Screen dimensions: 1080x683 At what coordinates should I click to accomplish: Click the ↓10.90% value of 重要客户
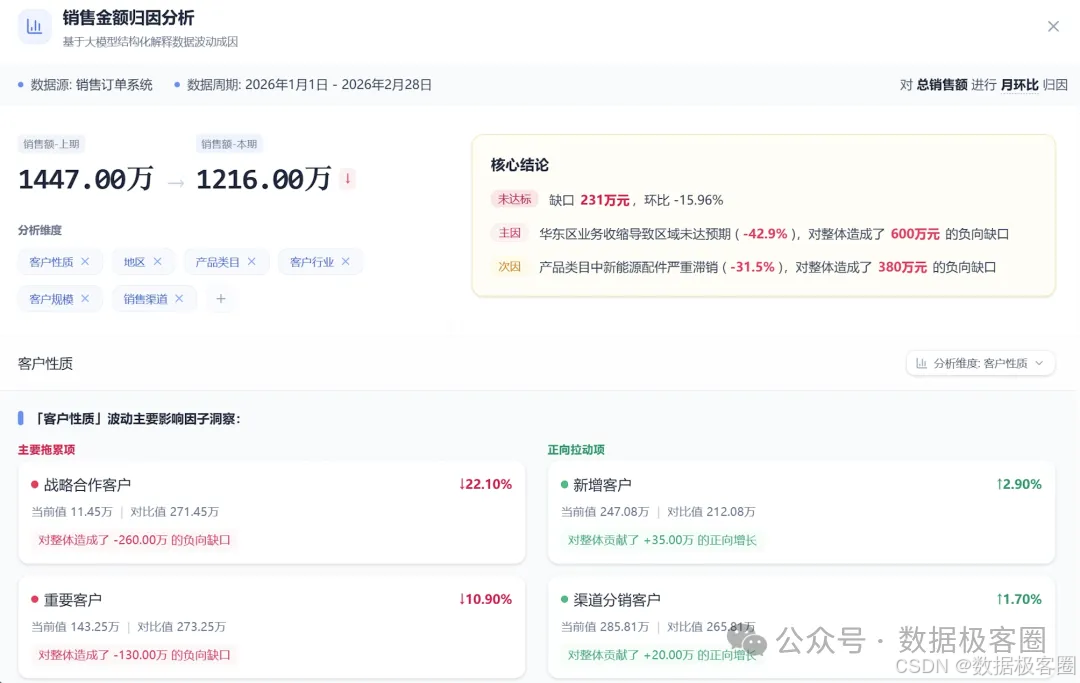(486, 599)
